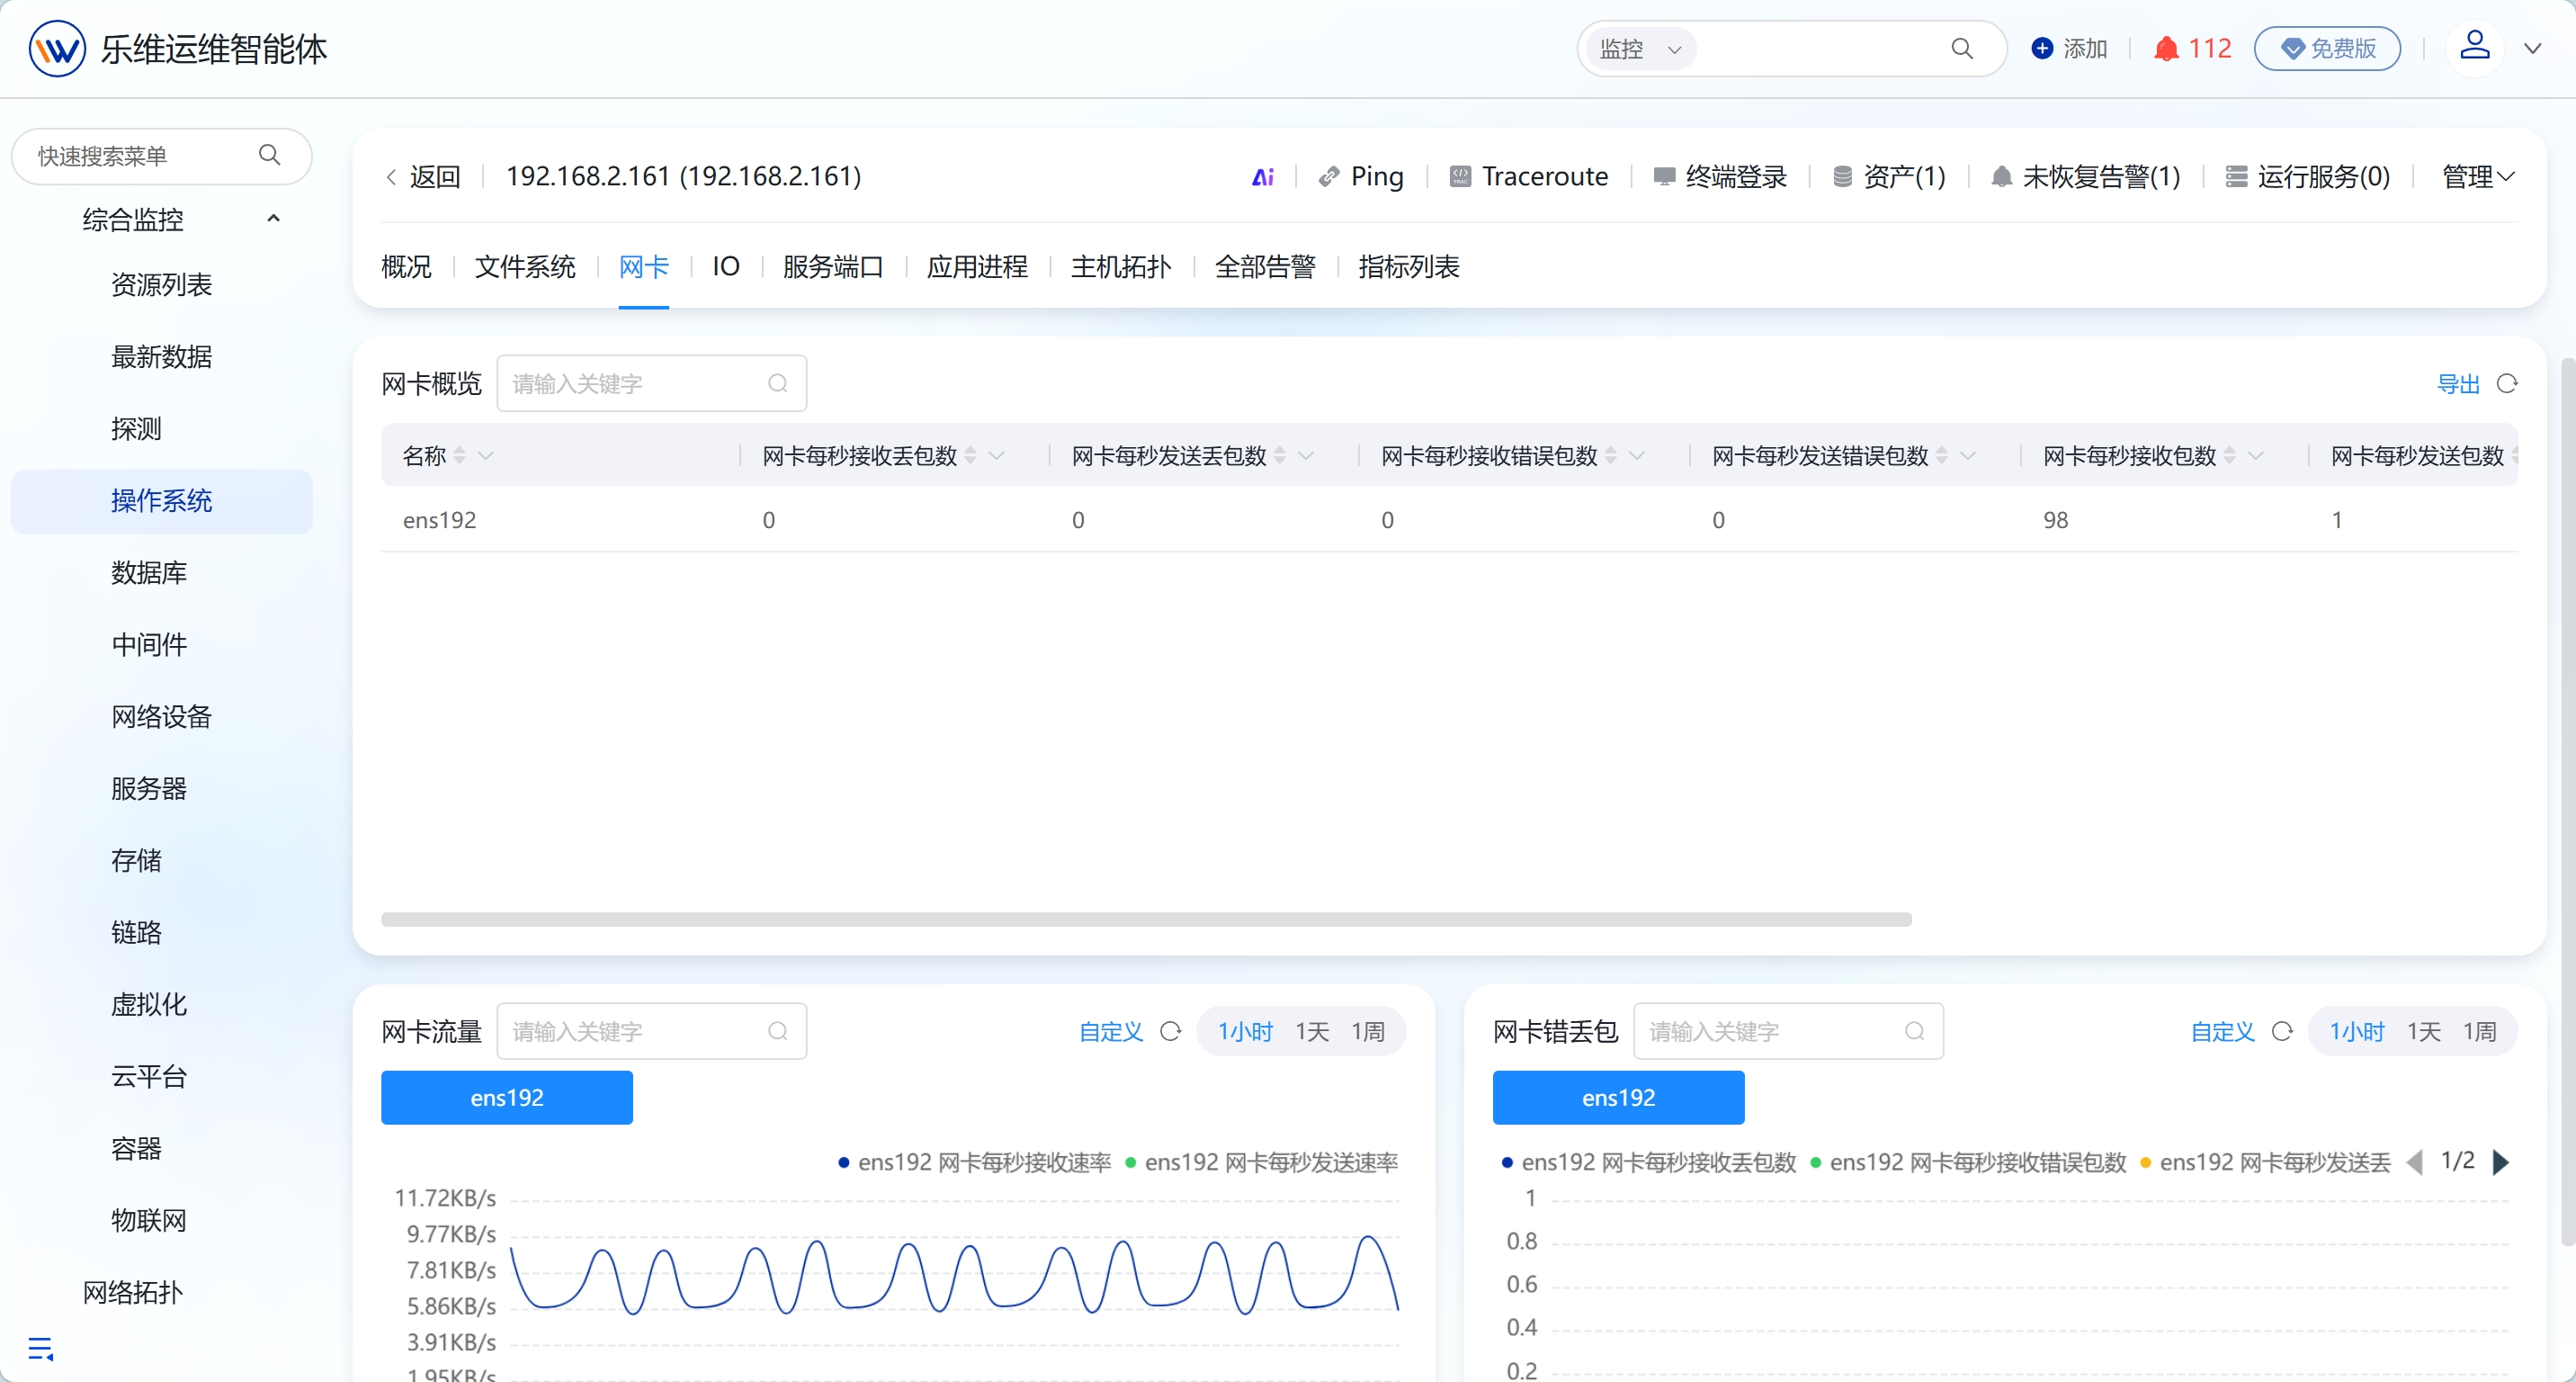Go to previous legend page arrow
The height and width of the screenshot is (1382, 2576).
tap(2415, 1162)
